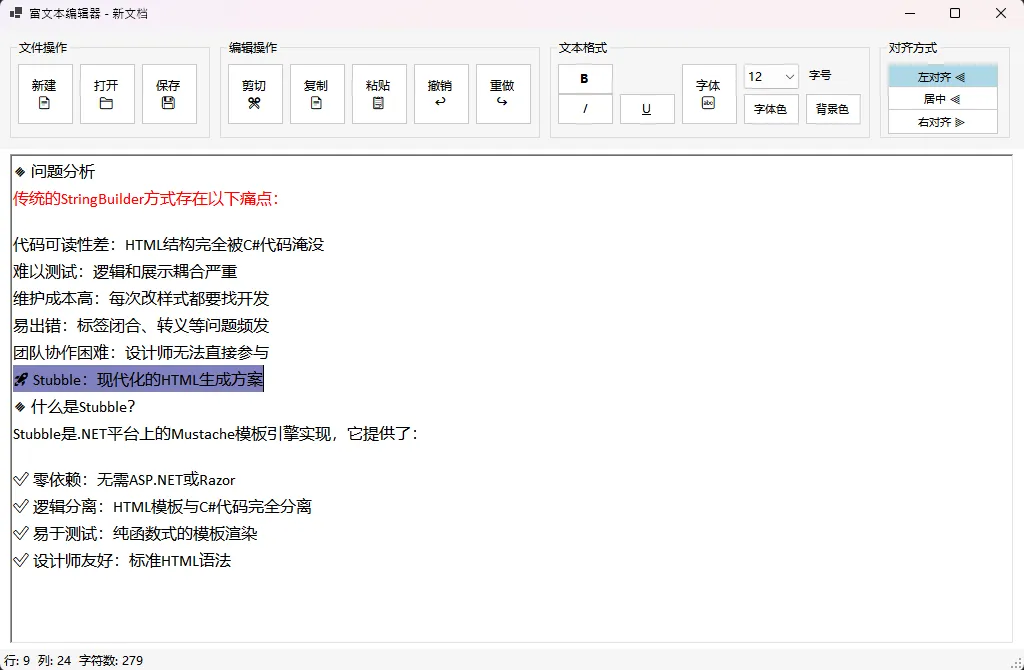Open the 背景色 background color picker
This screenshot has width=1024, height=670.
[833, 109]
